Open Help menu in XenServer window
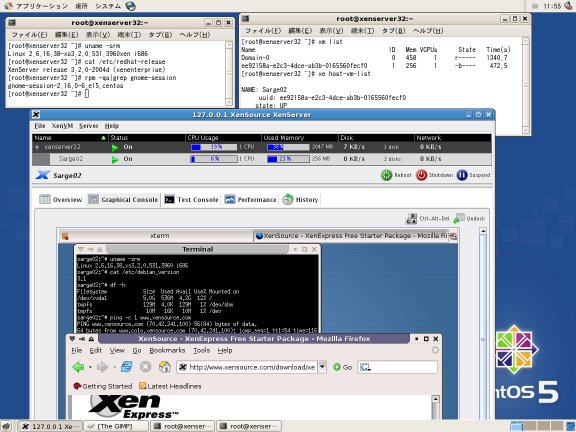The height and width of the screenshot is (432, 576). (112, 126)
